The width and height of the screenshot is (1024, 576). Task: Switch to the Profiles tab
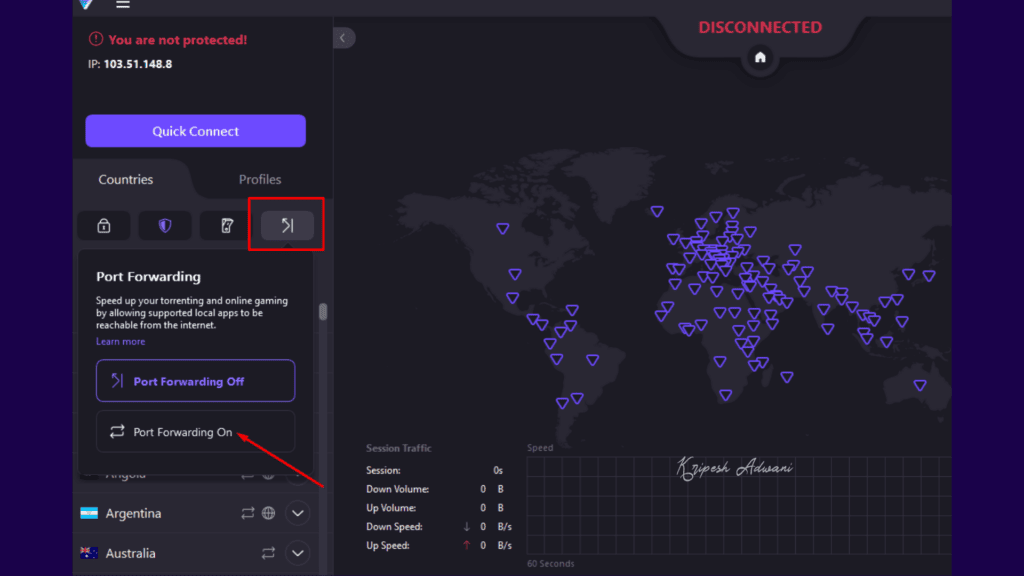tap(259, 179)
